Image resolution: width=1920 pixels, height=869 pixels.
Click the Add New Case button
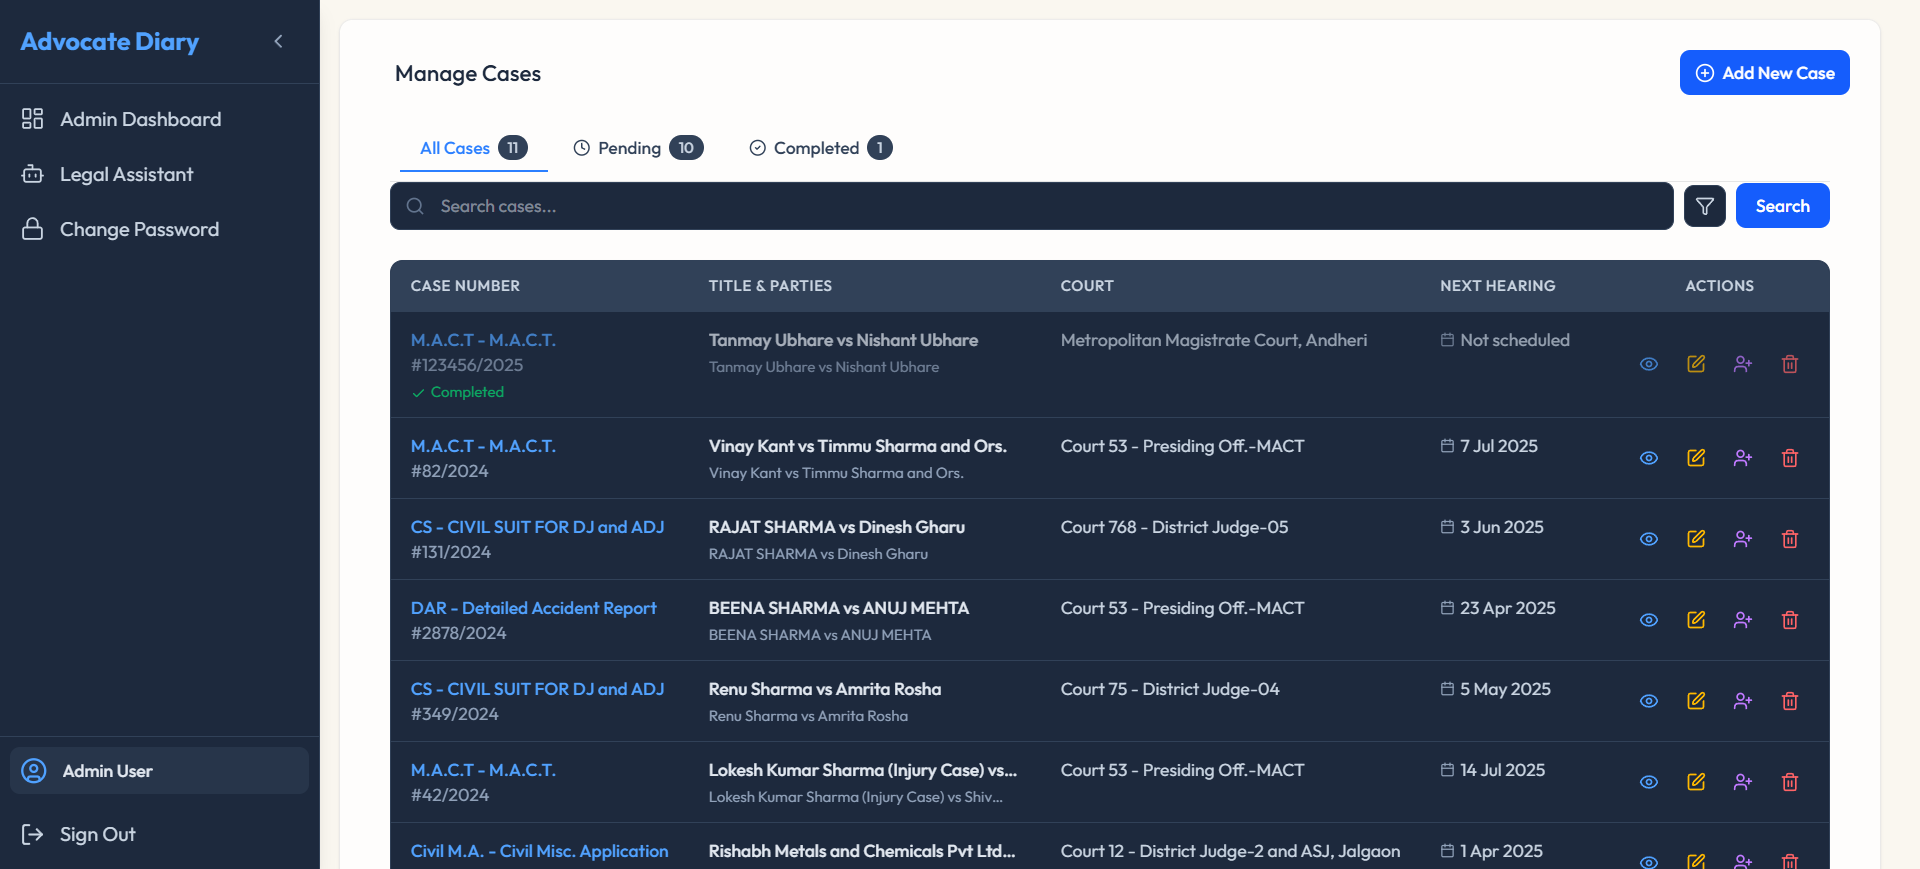coord(1765,73)
